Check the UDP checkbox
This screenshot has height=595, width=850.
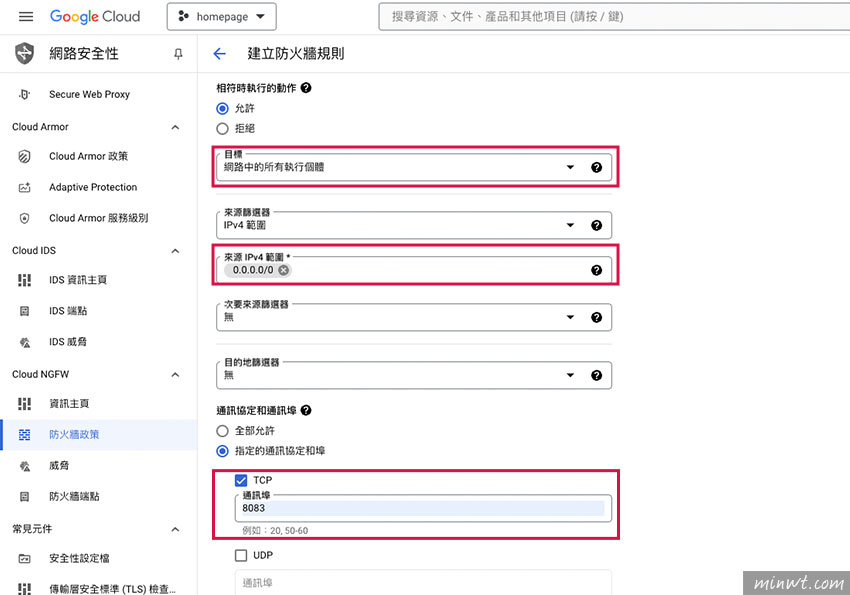click(x=241, y=555)
